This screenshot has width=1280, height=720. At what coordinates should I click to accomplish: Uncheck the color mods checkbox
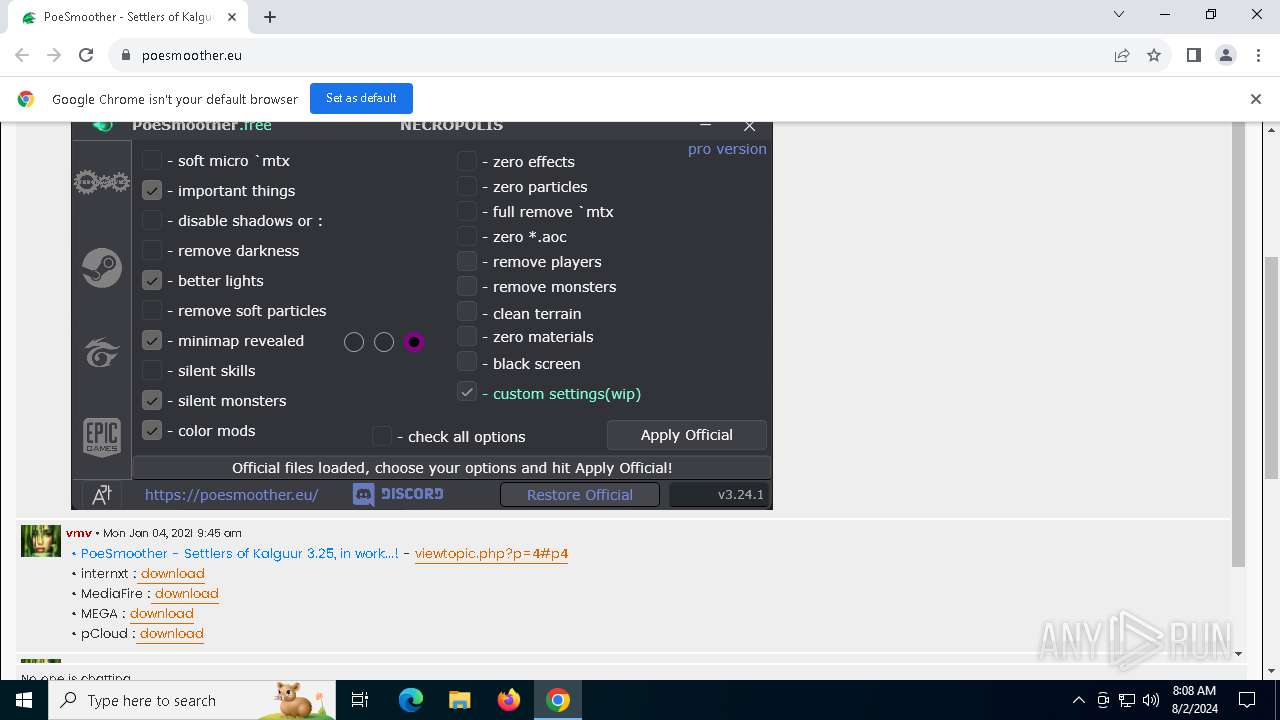152,430
